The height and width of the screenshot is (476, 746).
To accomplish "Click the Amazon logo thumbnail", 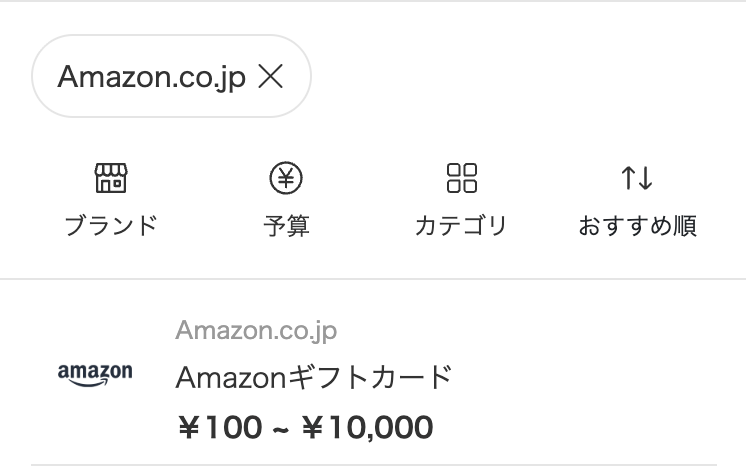I will click(95, 374).
